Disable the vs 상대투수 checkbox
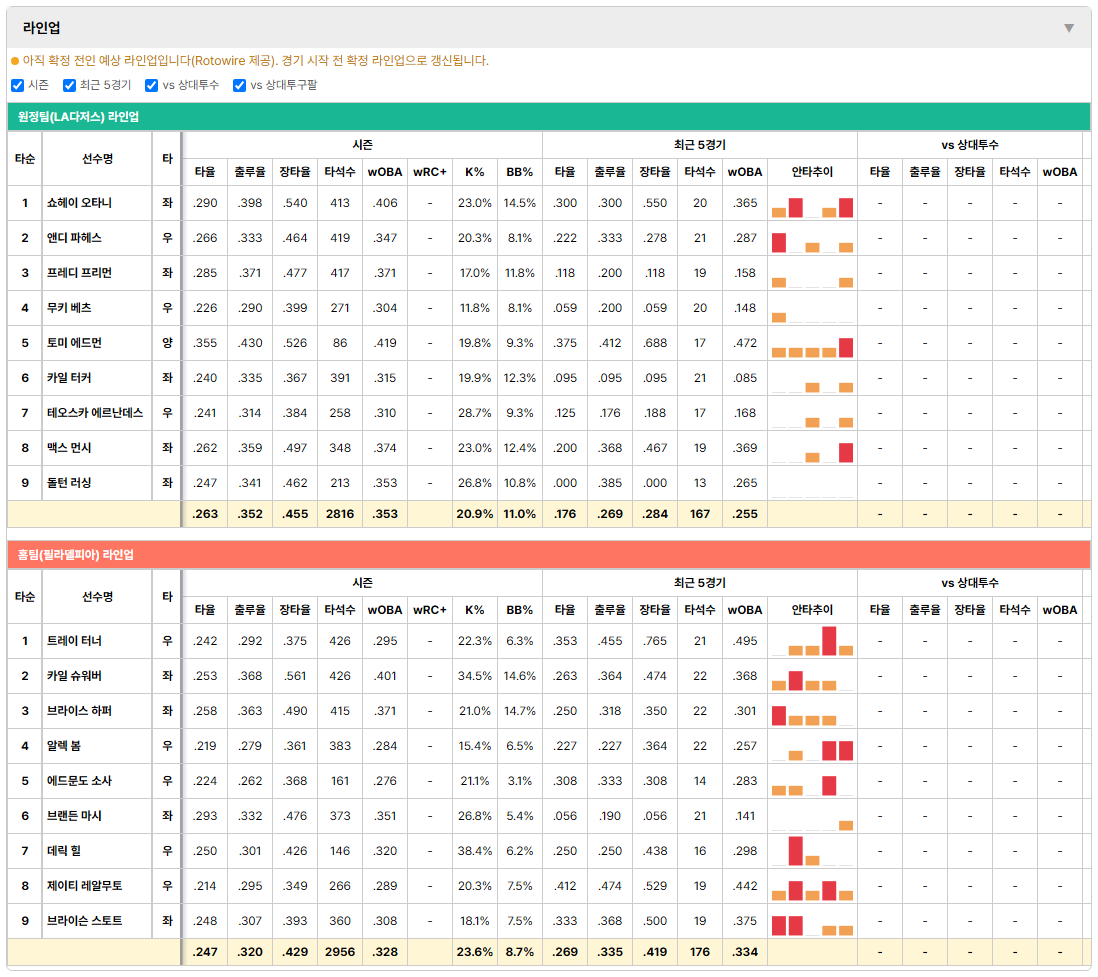The height and width of the screenshot is (977, 1098). point(151,85)
